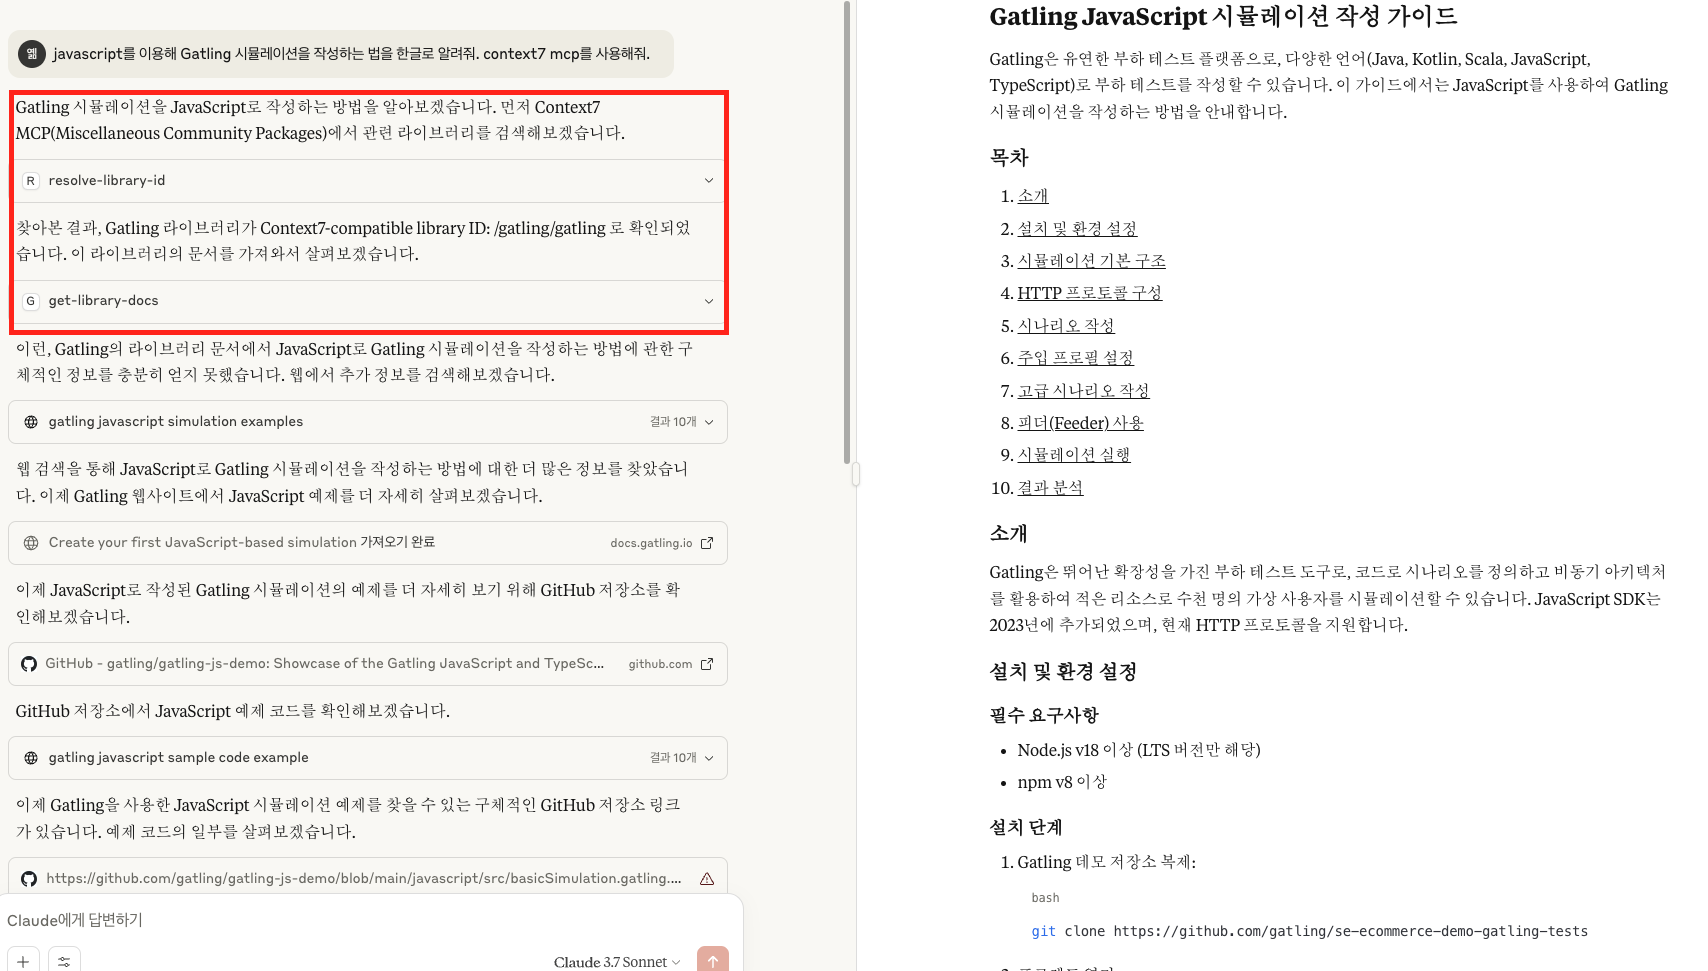Click globe icon for gatling javascript sample code example

click(x=31, y=758)
